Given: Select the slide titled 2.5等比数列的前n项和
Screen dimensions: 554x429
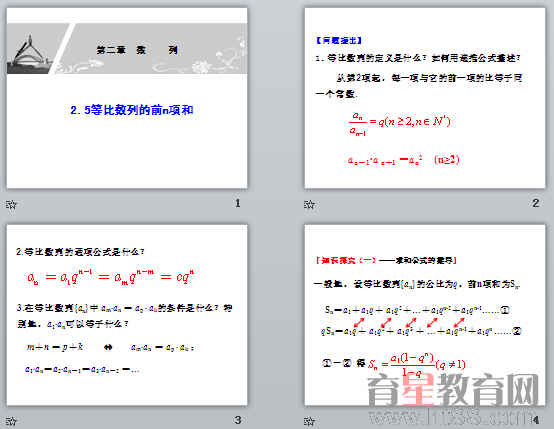Looking at the screenshot, I should point(127,98).
